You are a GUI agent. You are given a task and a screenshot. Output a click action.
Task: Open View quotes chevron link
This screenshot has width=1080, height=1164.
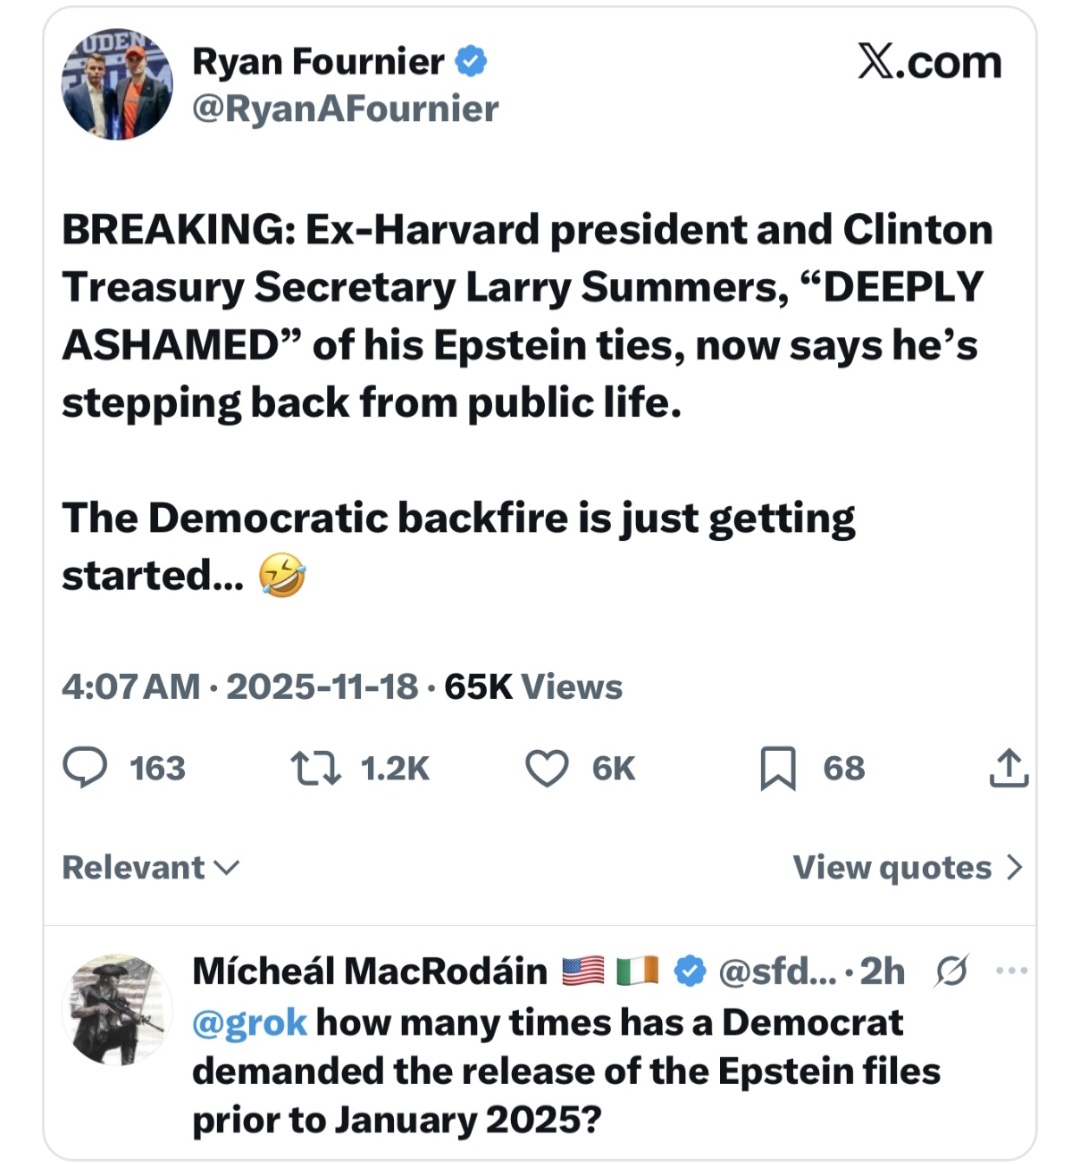pos(908,867)
